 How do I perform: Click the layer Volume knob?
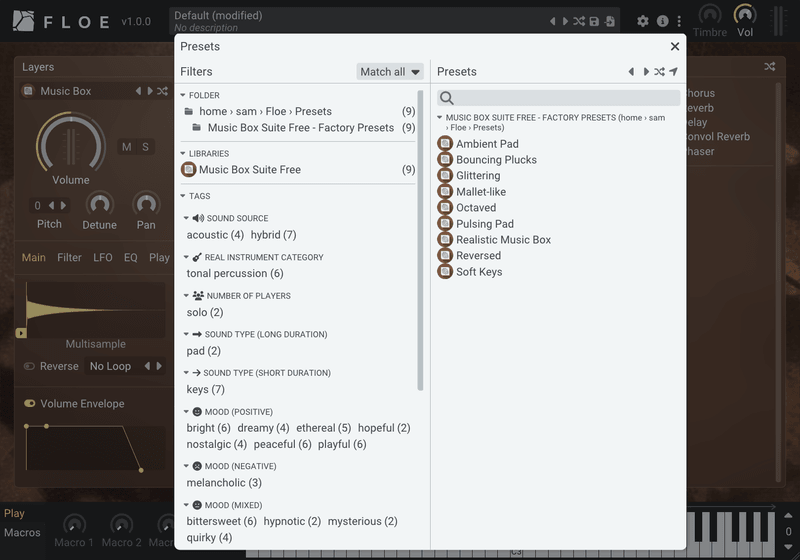(71, 145)
